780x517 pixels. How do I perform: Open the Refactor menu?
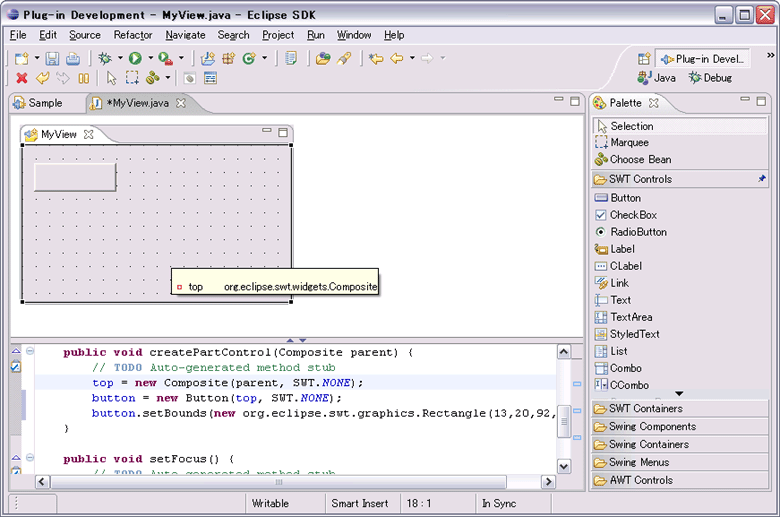pyautogui.click(x=133, y=35)
